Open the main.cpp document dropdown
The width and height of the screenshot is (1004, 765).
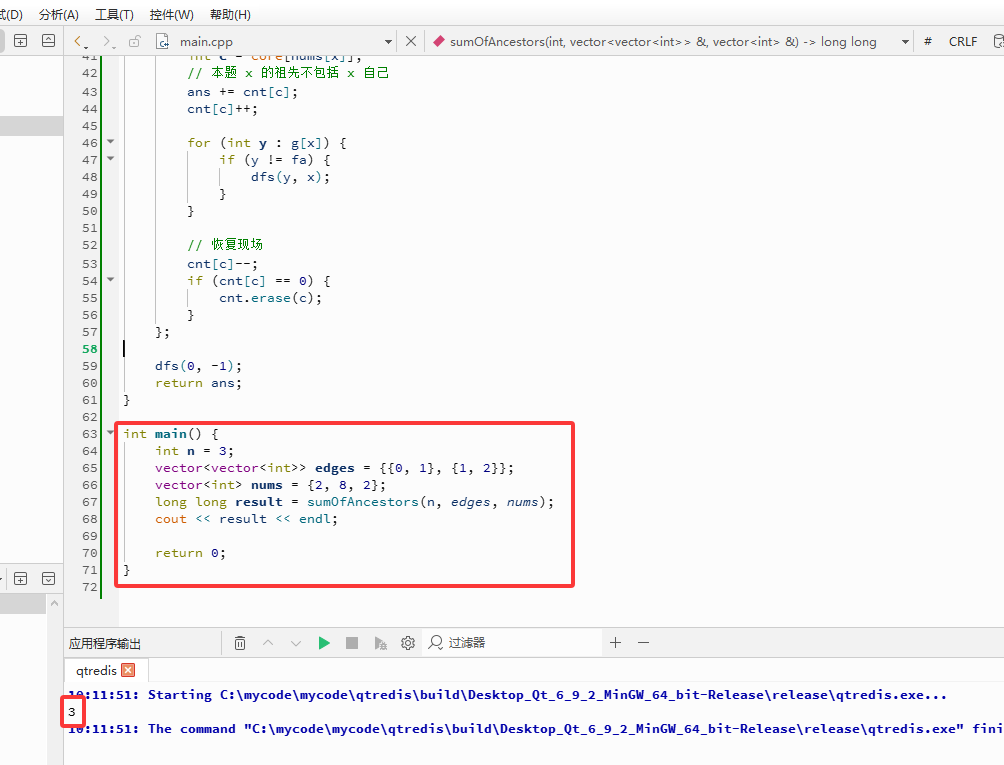[x=388, y=42]
